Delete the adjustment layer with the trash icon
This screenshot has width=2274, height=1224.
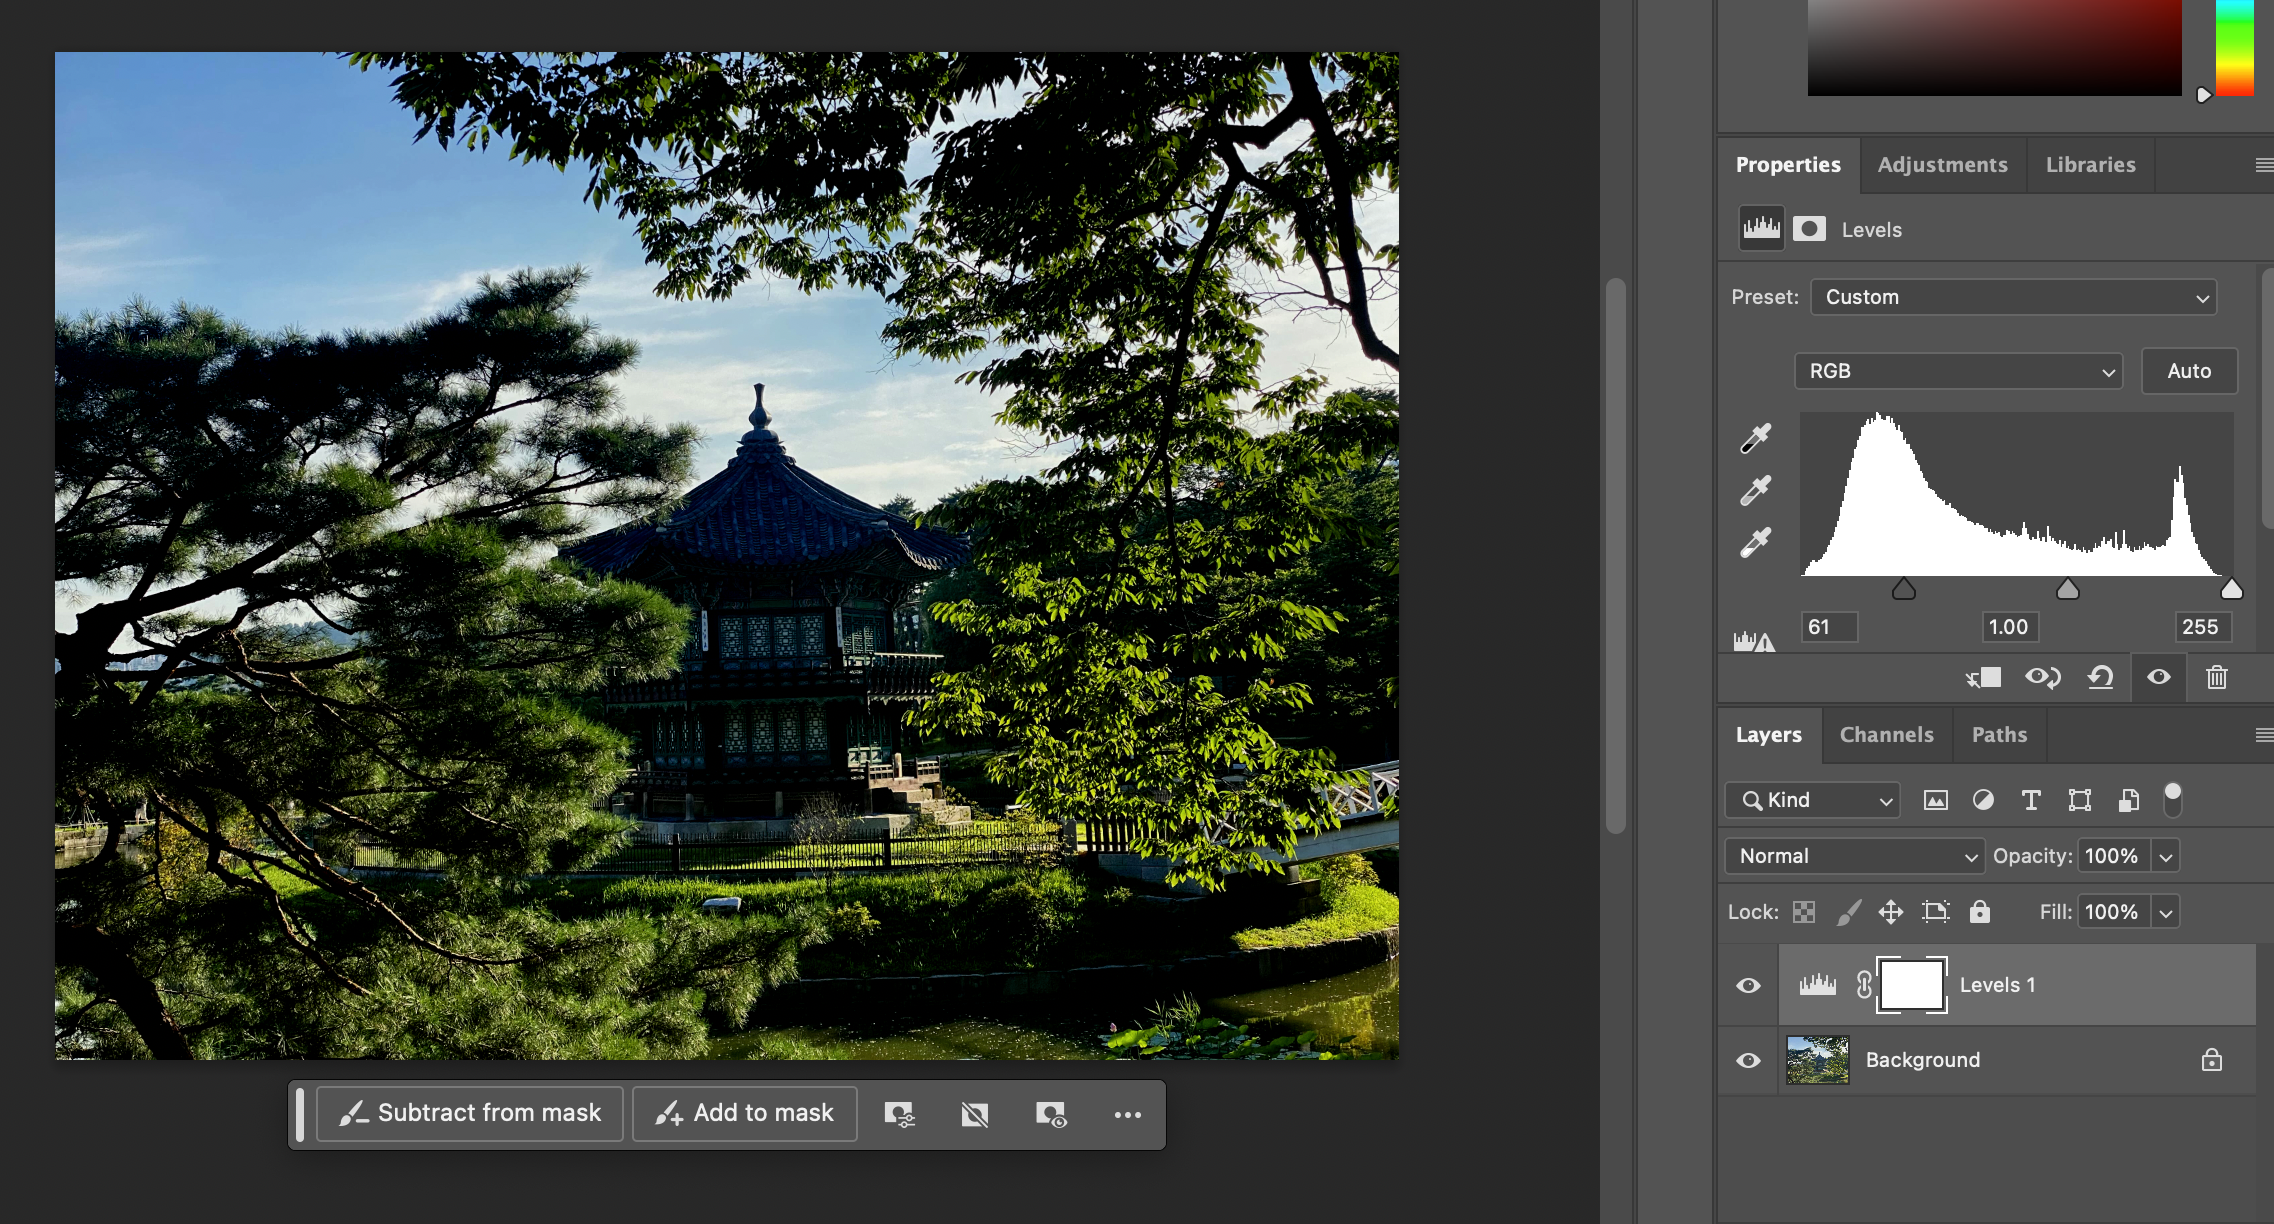(2217, 678)
